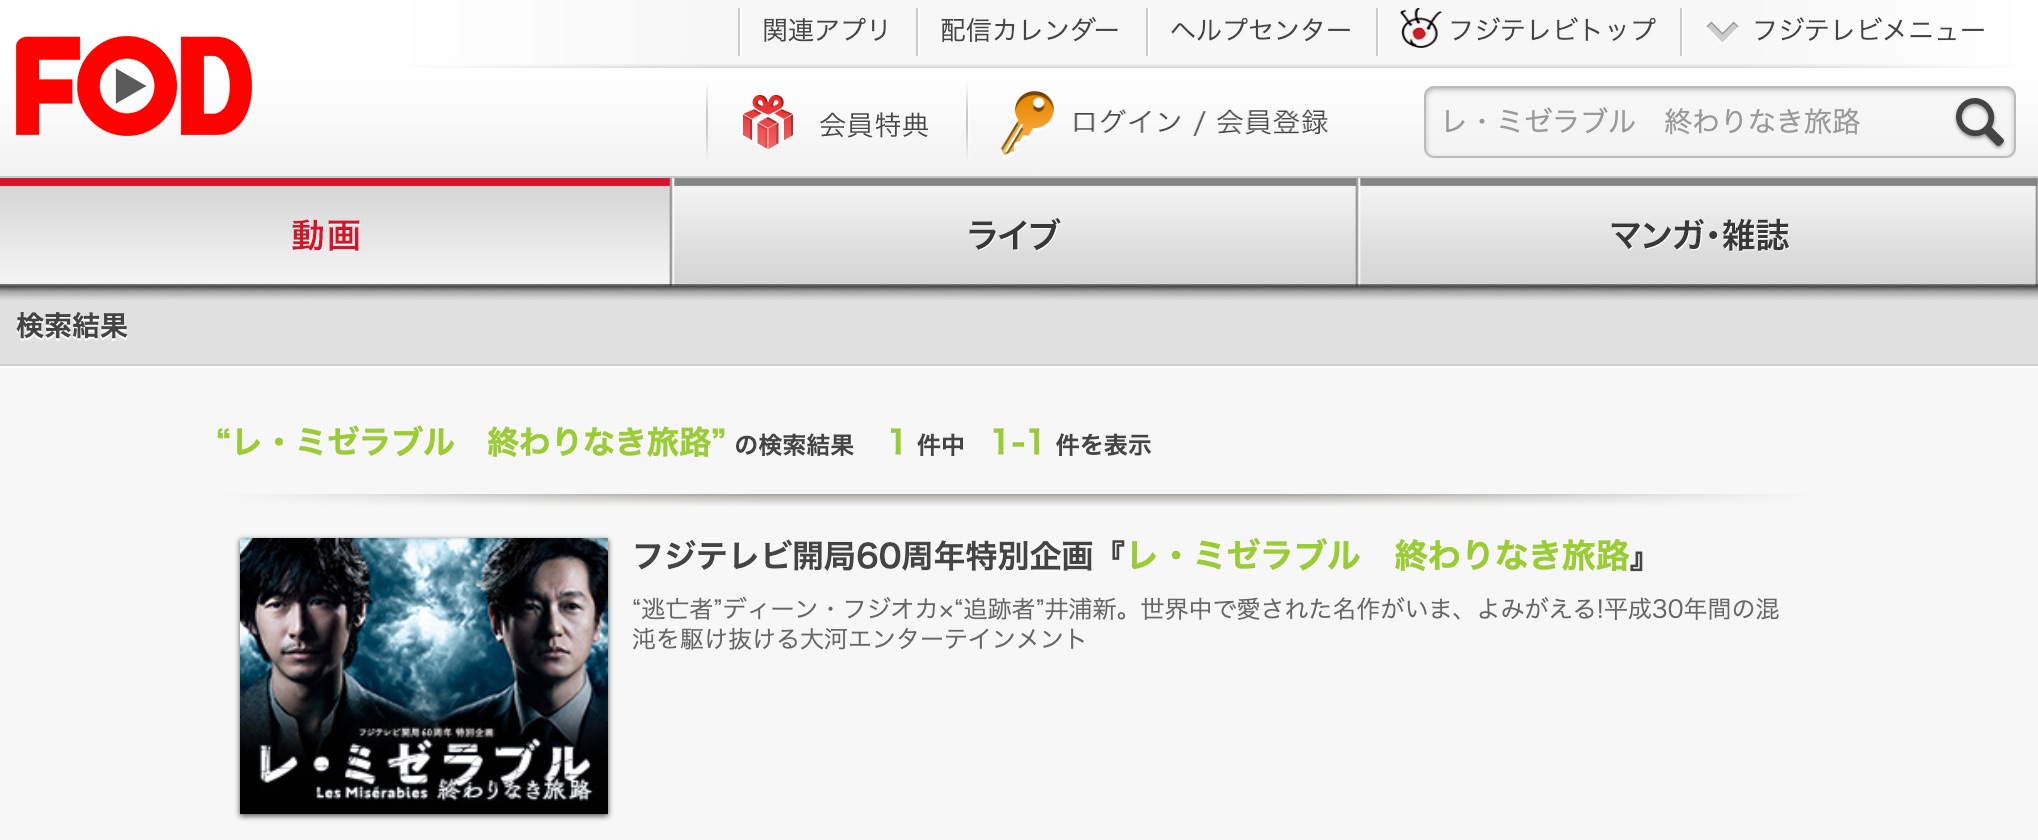Click 会員特典 text link
The image size is (2038, 840).
(x=874, y=124)
